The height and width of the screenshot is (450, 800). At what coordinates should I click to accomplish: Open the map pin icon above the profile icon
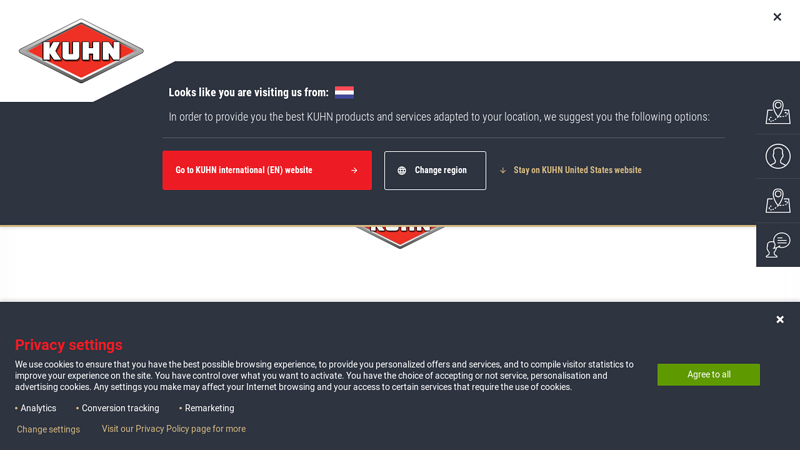click(778, 112)
